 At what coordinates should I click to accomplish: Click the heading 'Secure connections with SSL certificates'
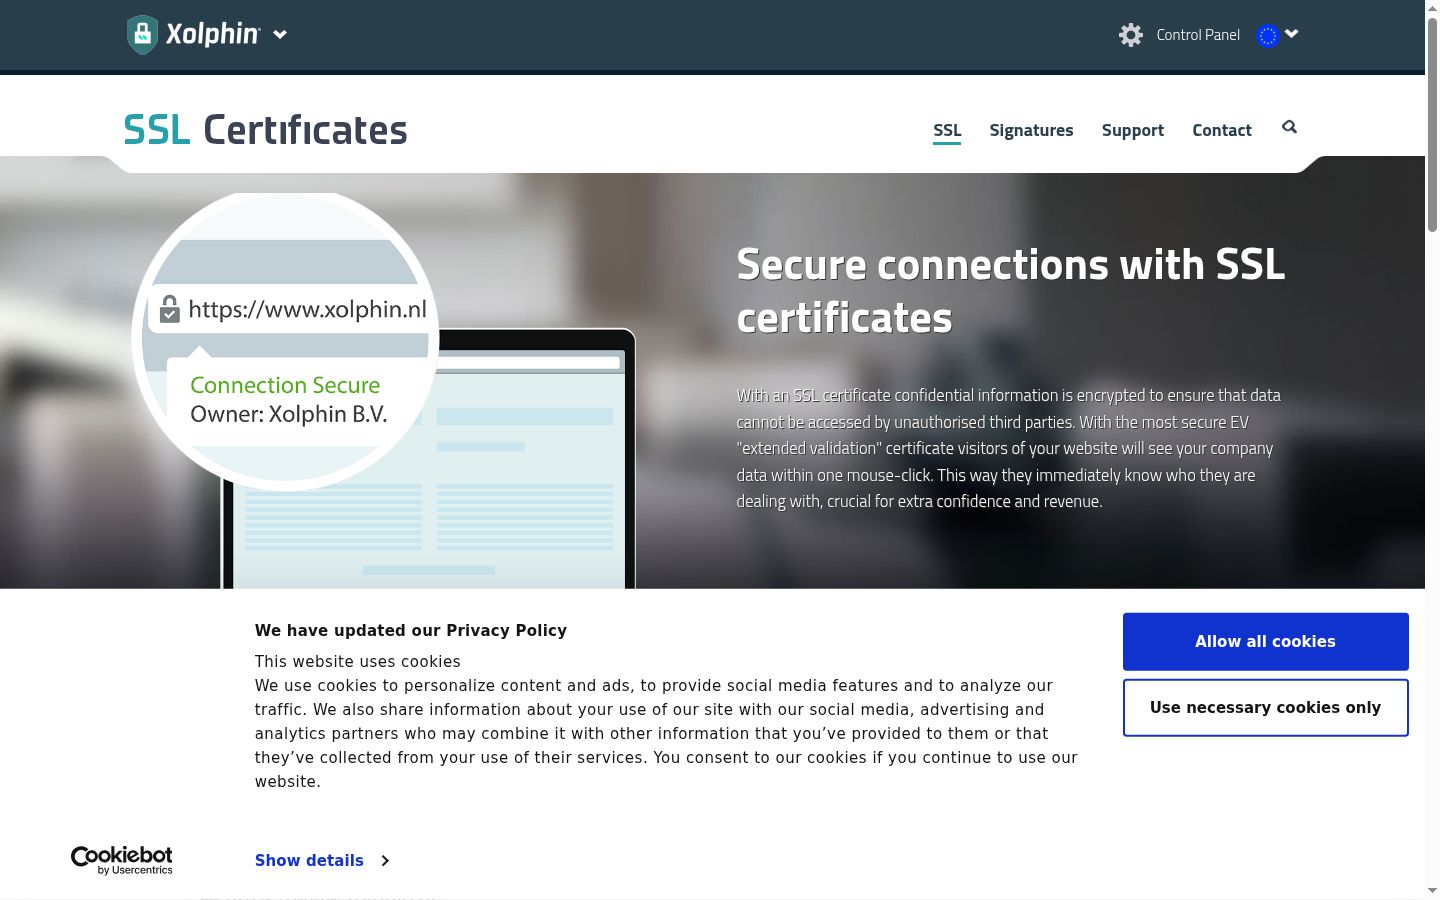point(1011,291)
